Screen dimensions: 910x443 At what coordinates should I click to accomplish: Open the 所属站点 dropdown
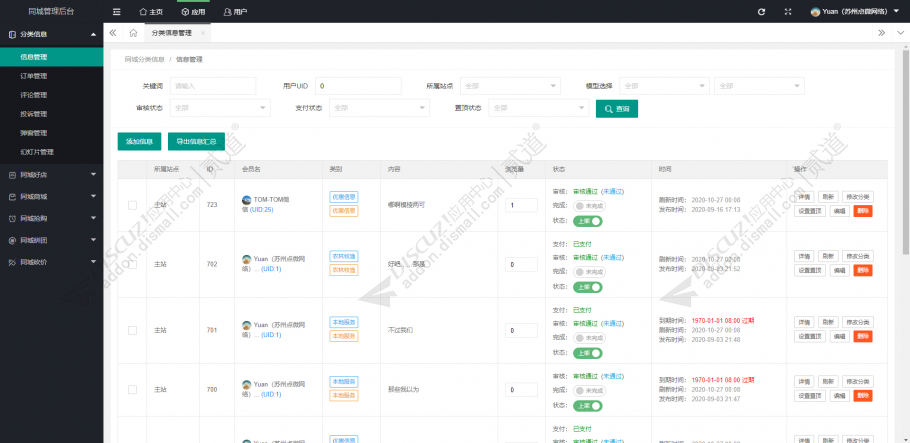tap(509, 86)
